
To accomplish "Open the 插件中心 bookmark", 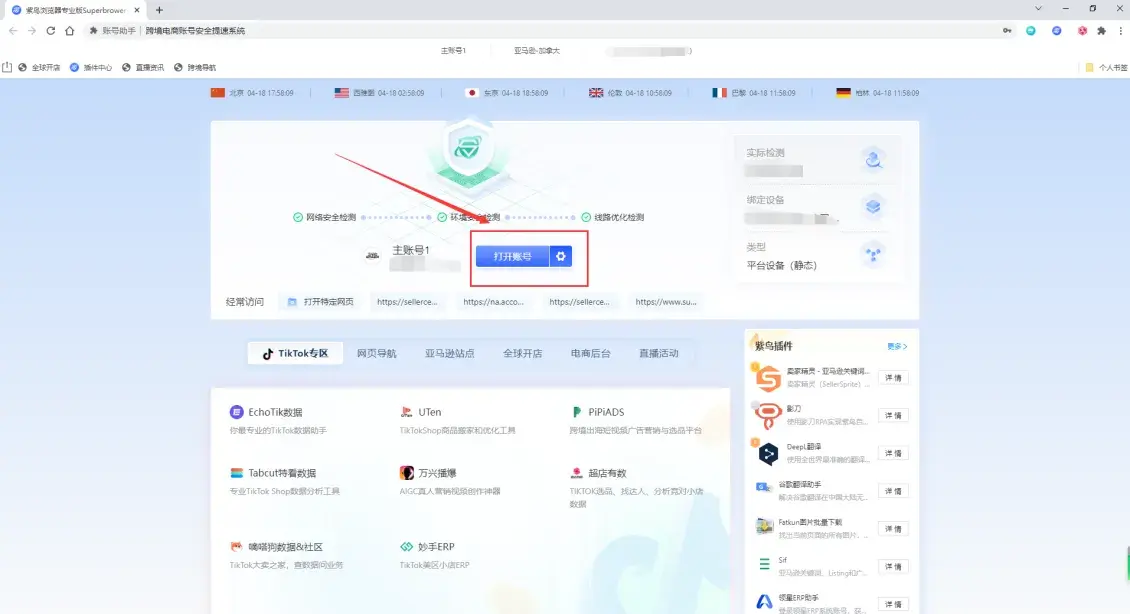I will [91, 67].
